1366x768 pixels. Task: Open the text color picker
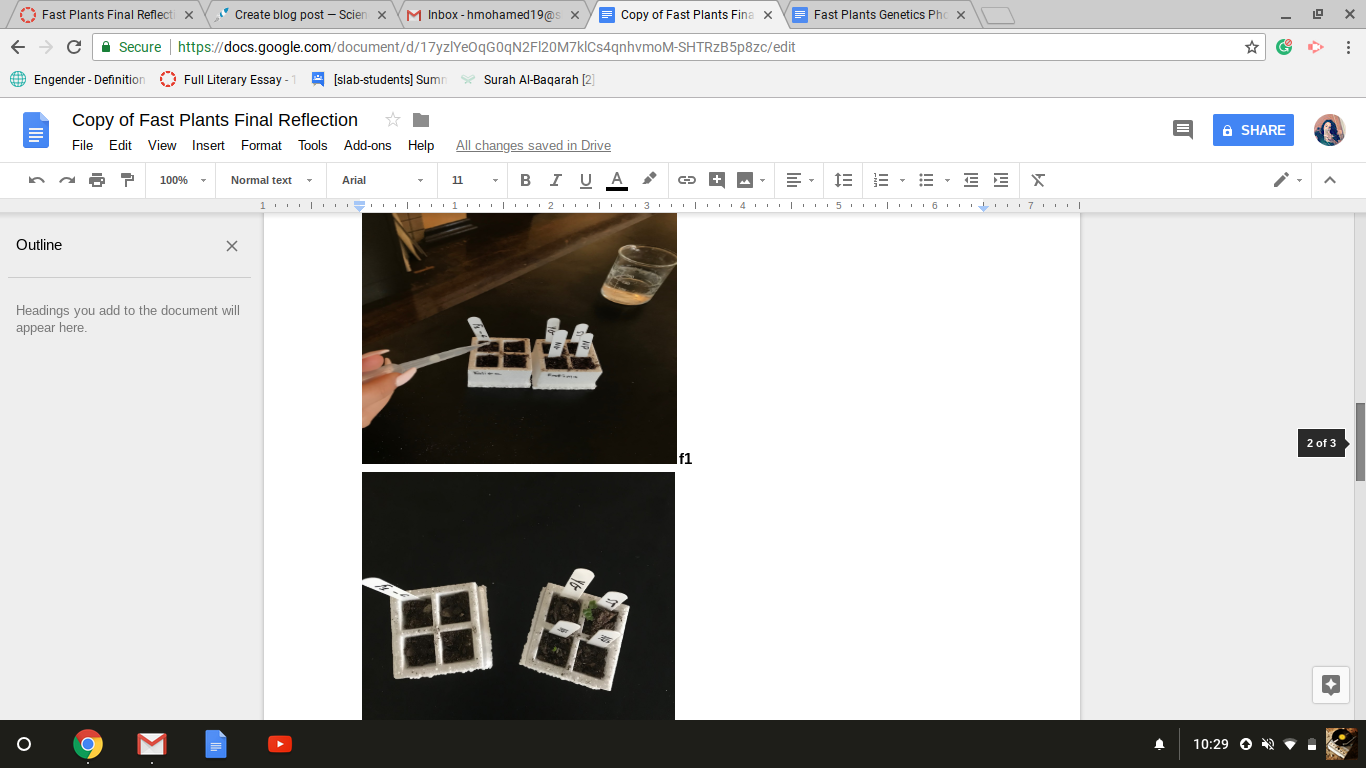(617, 180)
